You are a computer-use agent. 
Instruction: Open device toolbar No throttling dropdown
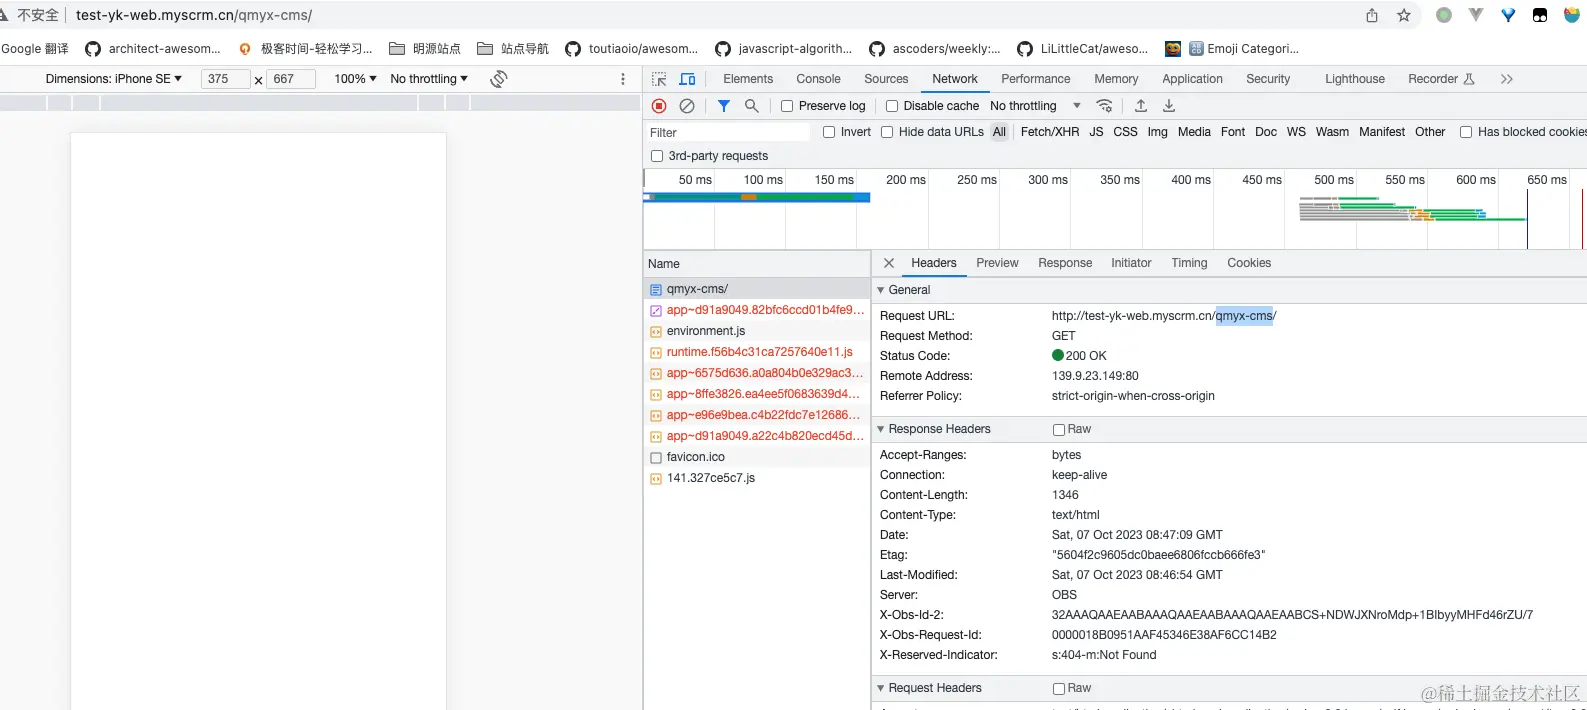(x=429, y=79)
